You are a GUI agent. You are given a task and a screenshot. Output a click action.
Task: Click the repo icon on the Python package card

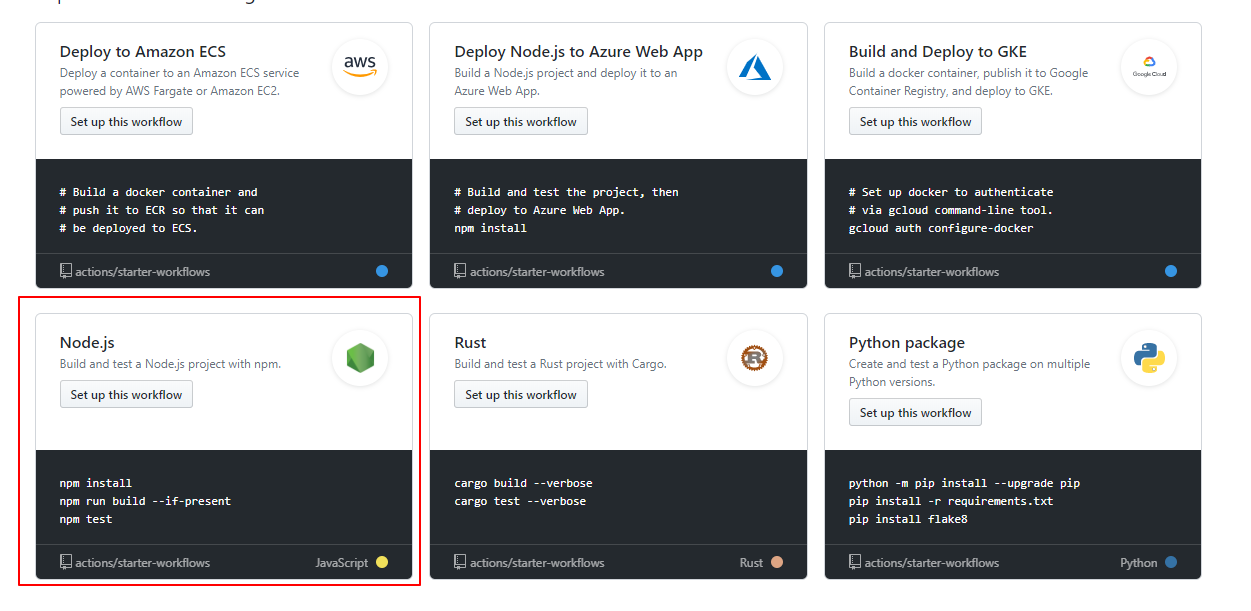point(854,562)
